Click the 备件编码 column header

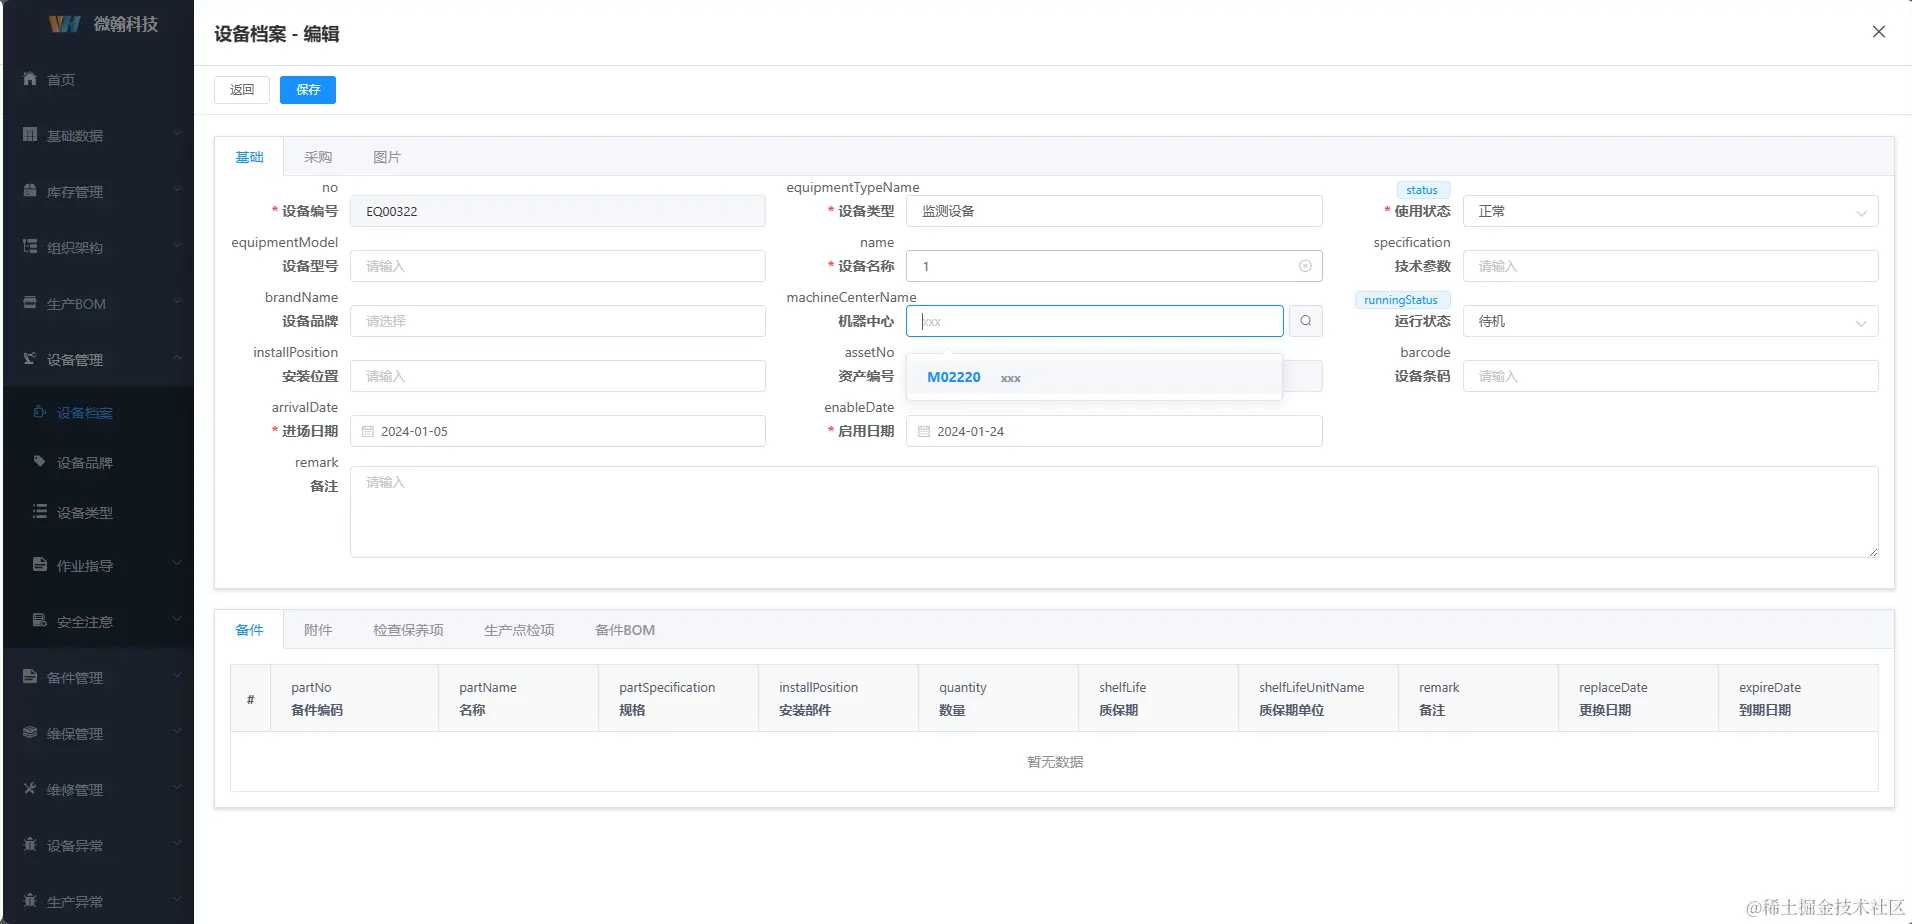[x=354, y=698]
